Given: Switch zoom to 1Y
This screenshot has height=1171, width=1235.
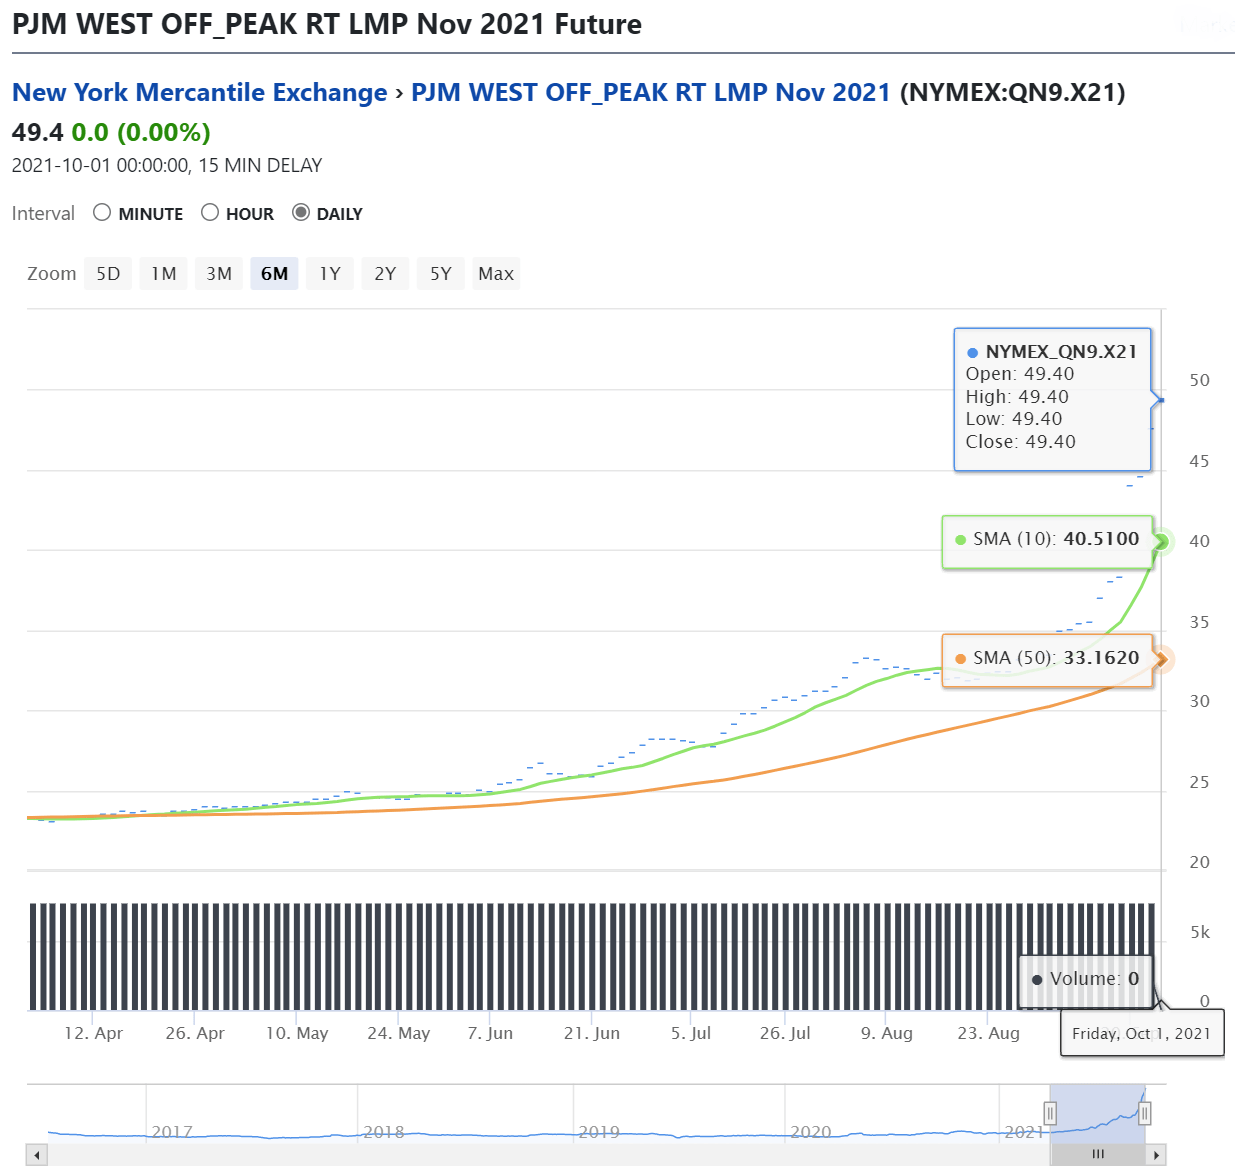Looking at the screenshot, I should (x=330, y=274).
